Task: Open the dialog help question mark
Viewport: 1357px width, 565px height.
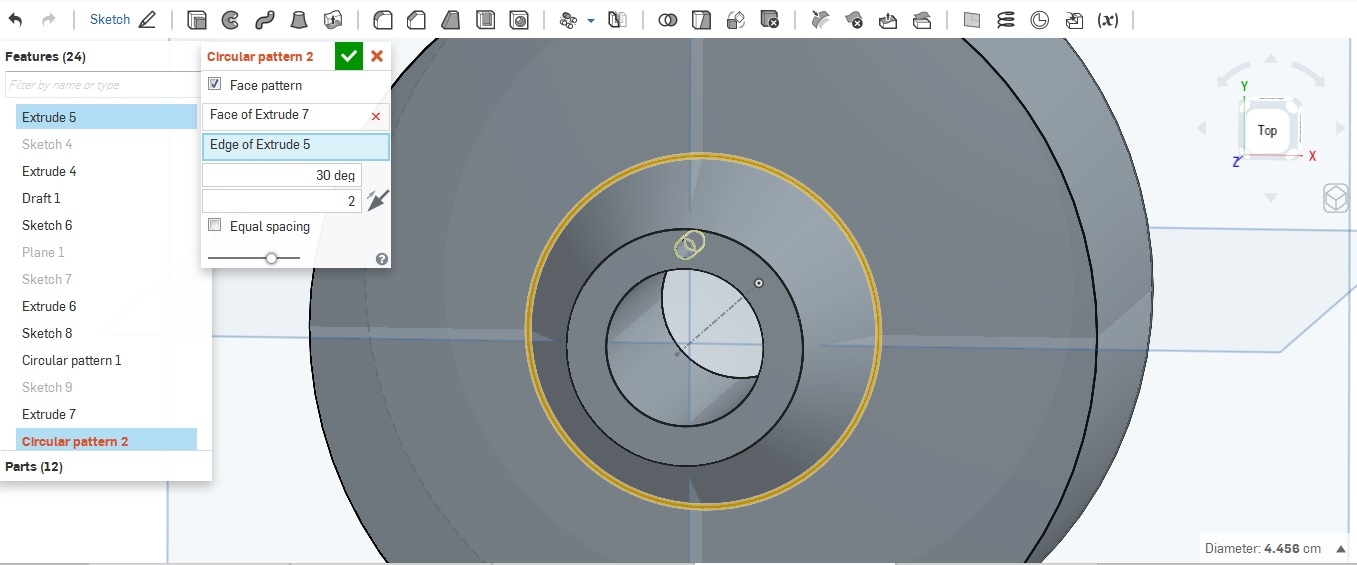Action: (x=381, y=259)
